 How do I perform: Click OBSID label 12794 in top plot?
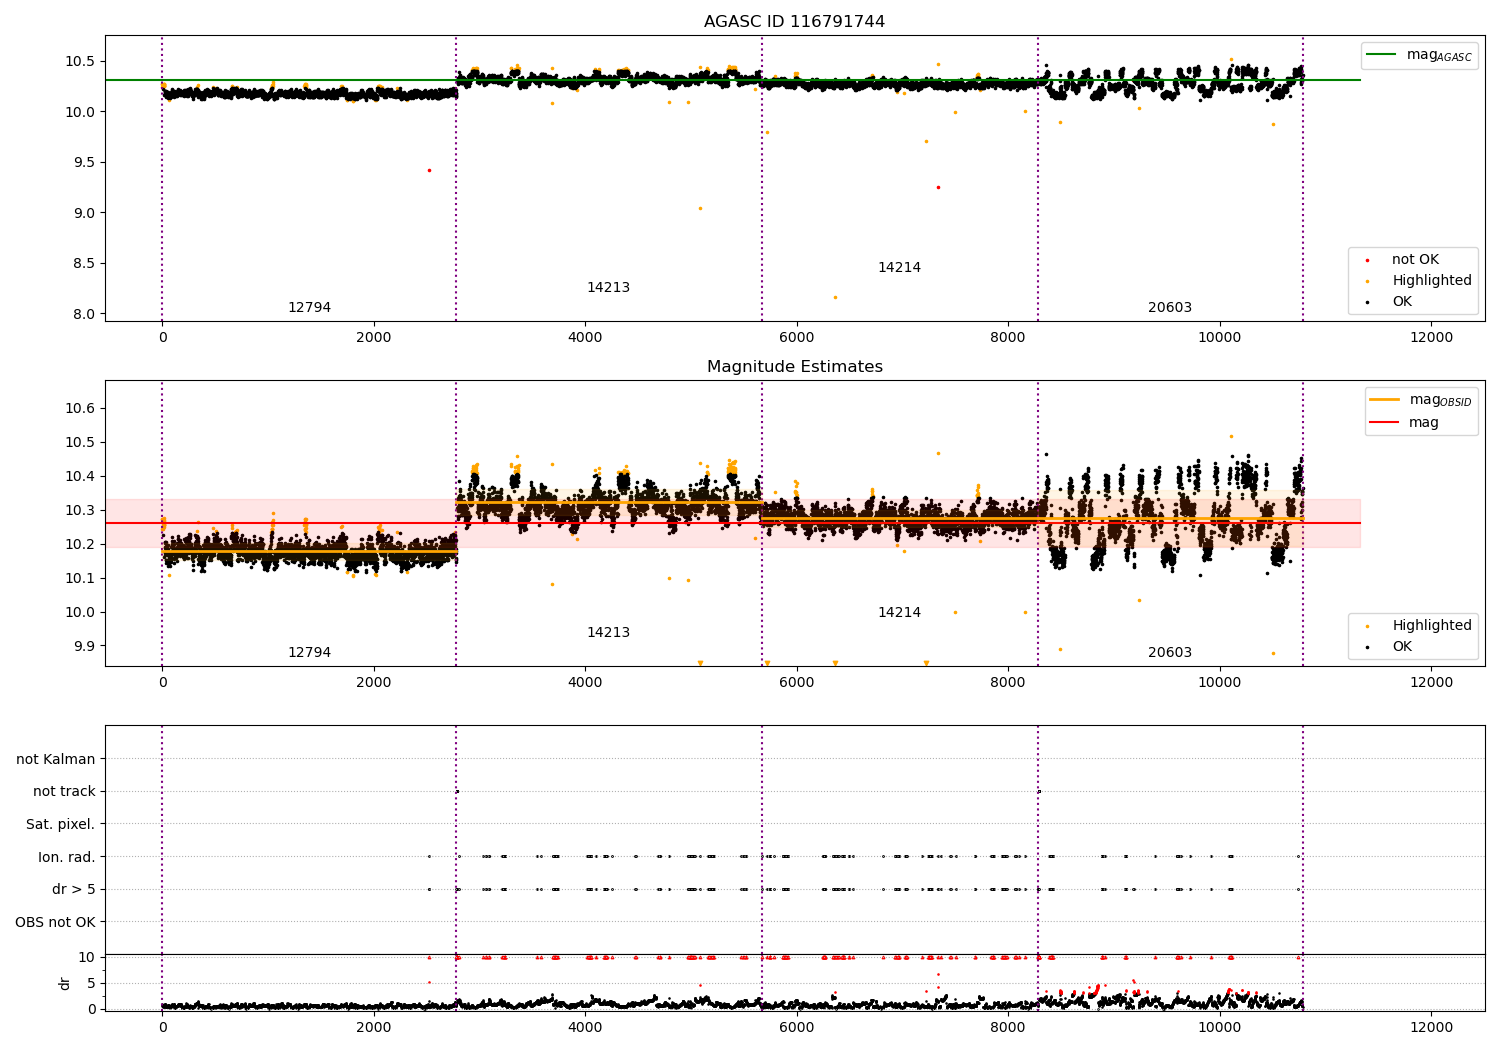309,308
